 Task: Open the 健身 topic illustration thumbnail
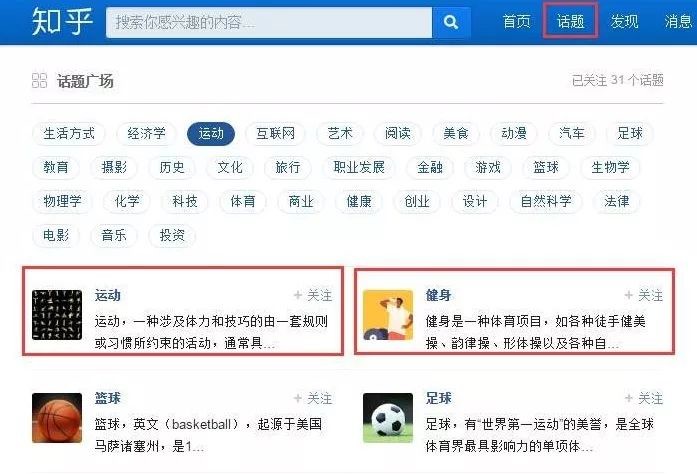388,315
